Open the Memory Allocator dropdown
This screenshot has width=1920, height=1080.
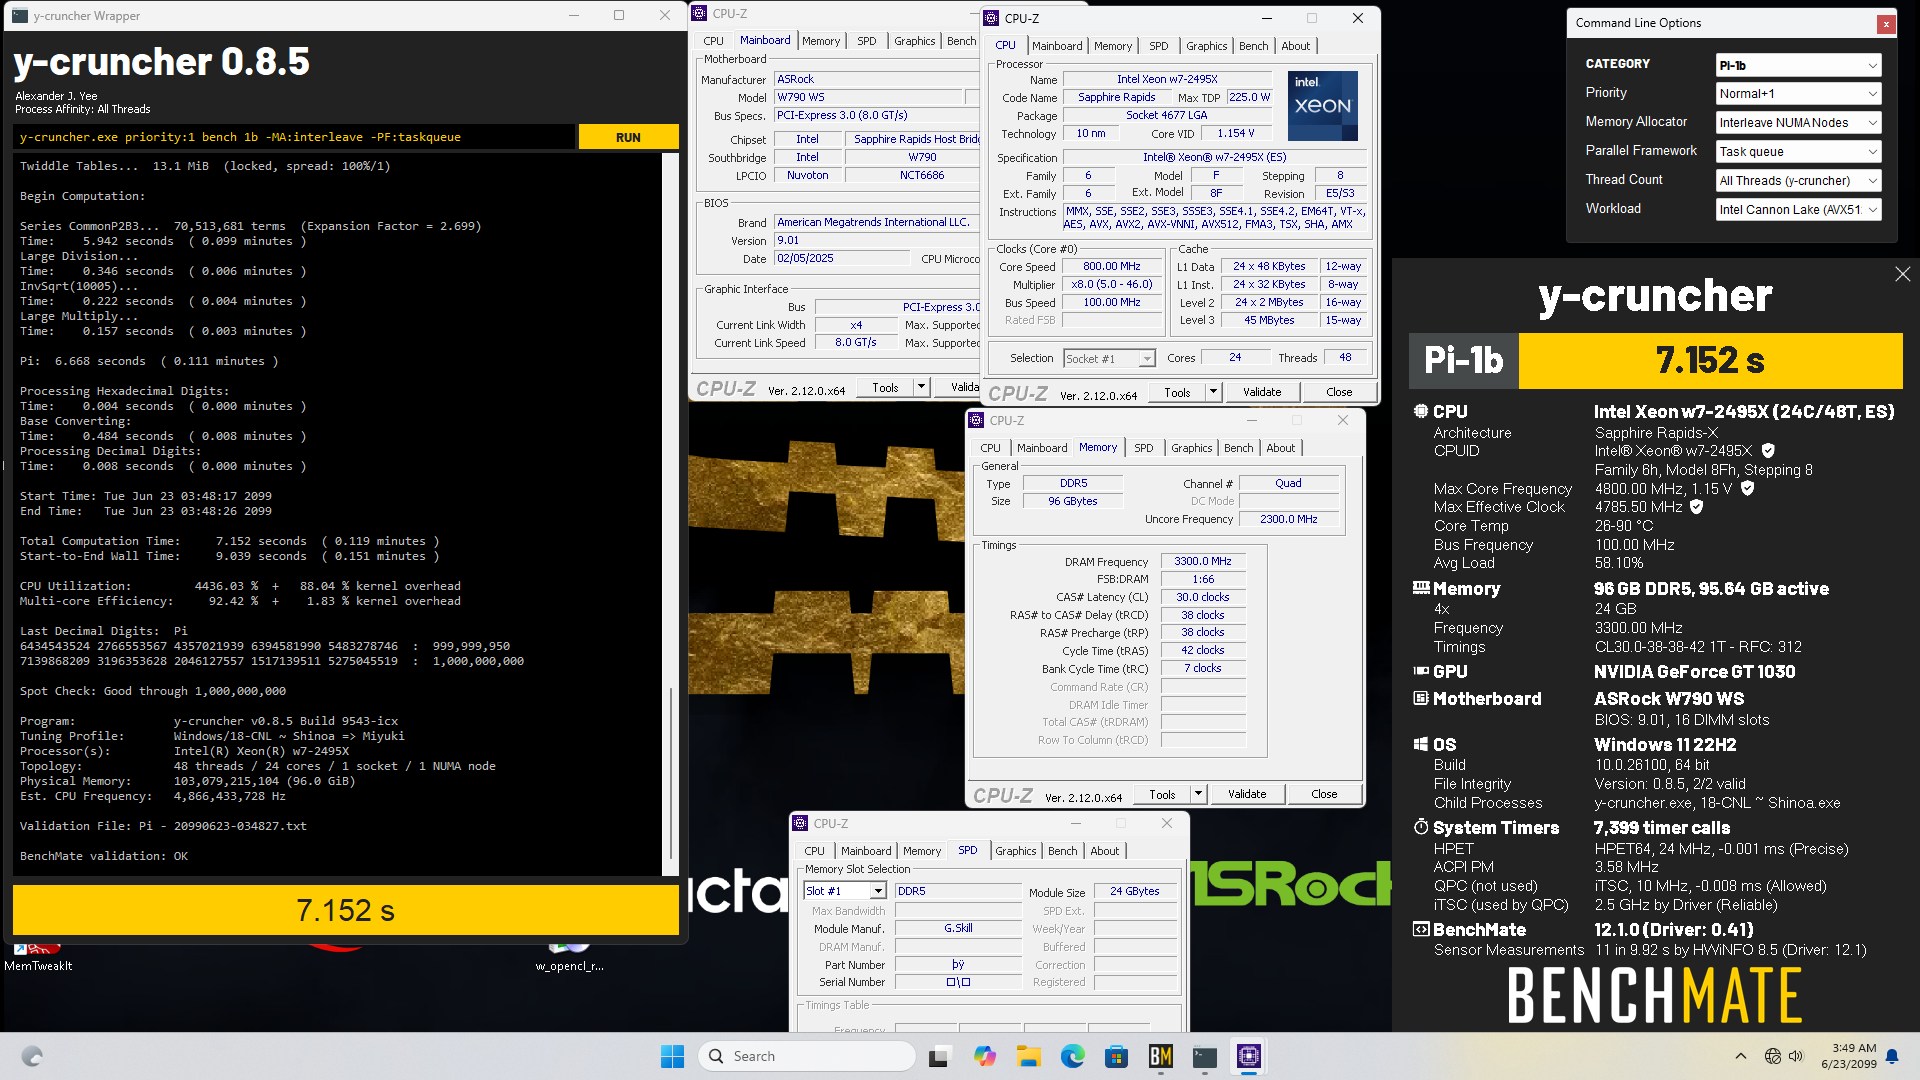tap(1798, 122)
